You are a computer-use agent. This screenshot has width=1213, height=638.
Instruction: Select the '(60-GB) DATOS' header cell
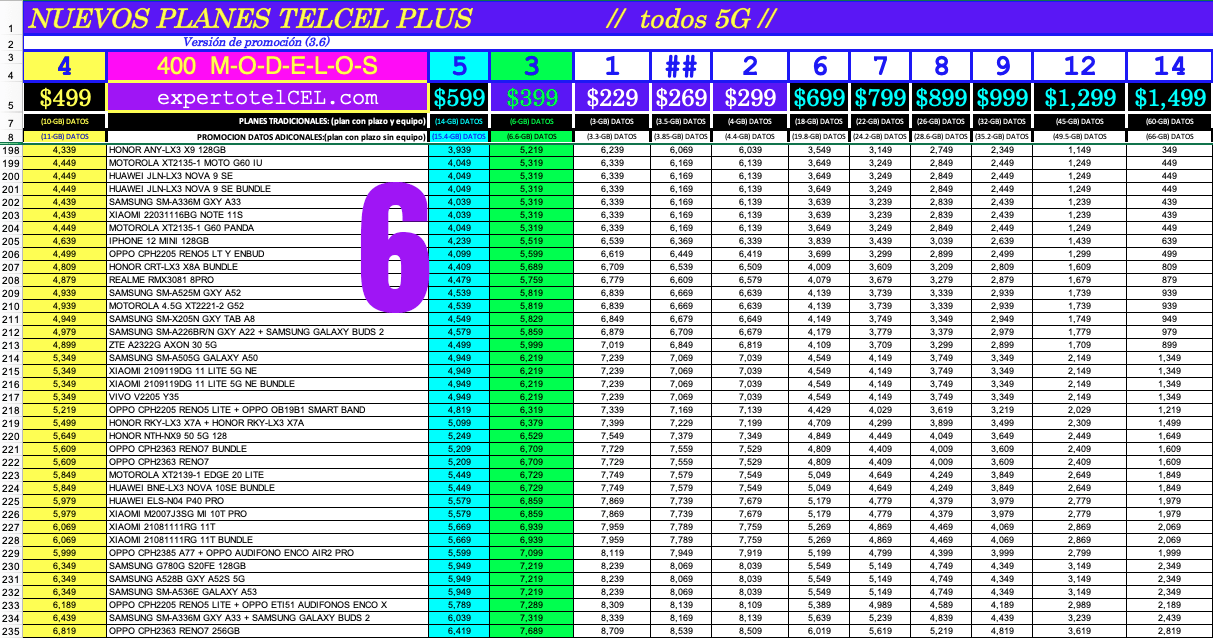pos(1170,122)
